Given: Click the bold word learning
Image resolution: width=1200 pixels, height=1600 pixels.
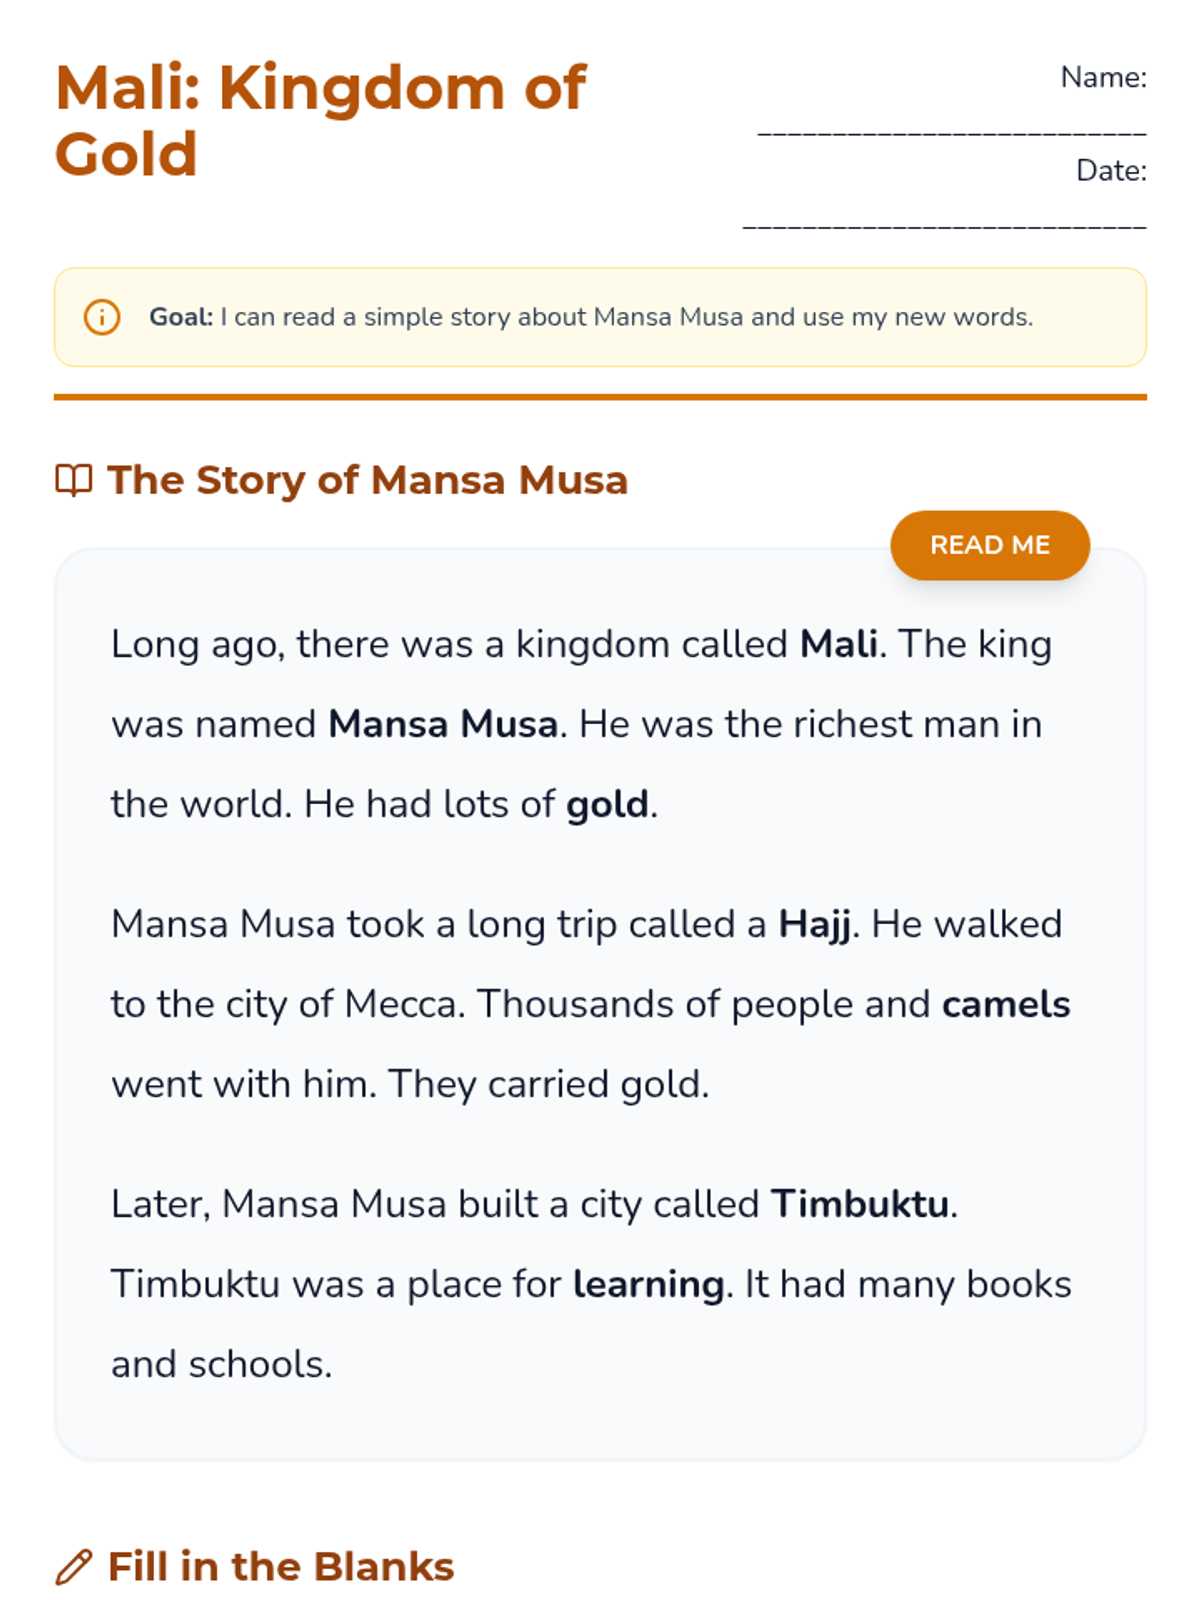Looking at the screenshot, I should click(x=648, y=1284).
